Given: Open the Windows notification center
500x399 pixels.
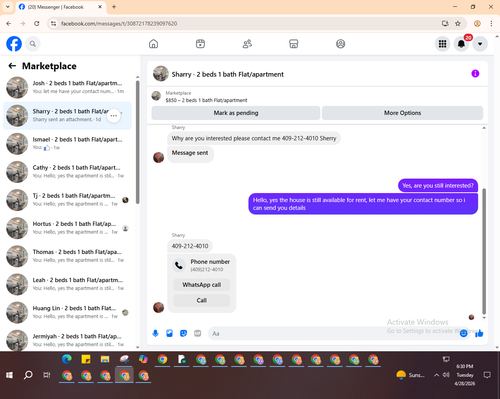Looking at the screenshot, I should pos(487,375).
